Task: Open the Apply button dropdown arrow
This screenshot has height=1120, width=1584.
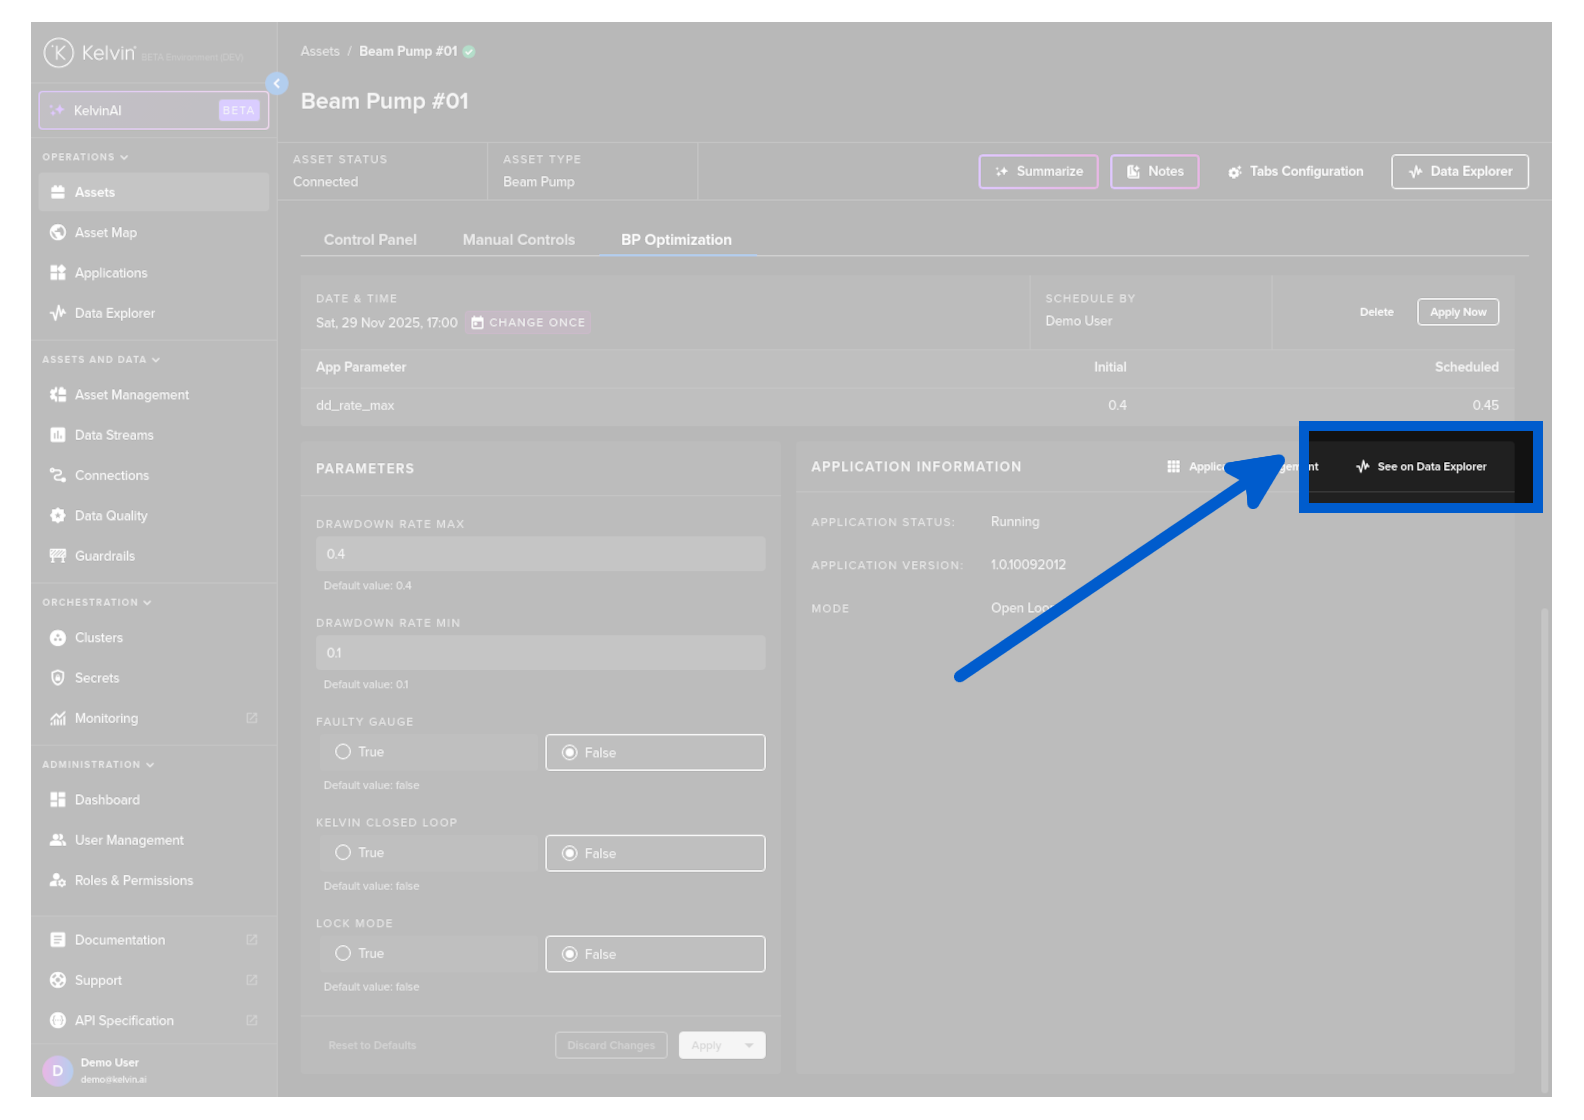Action: click(749, 1045)
